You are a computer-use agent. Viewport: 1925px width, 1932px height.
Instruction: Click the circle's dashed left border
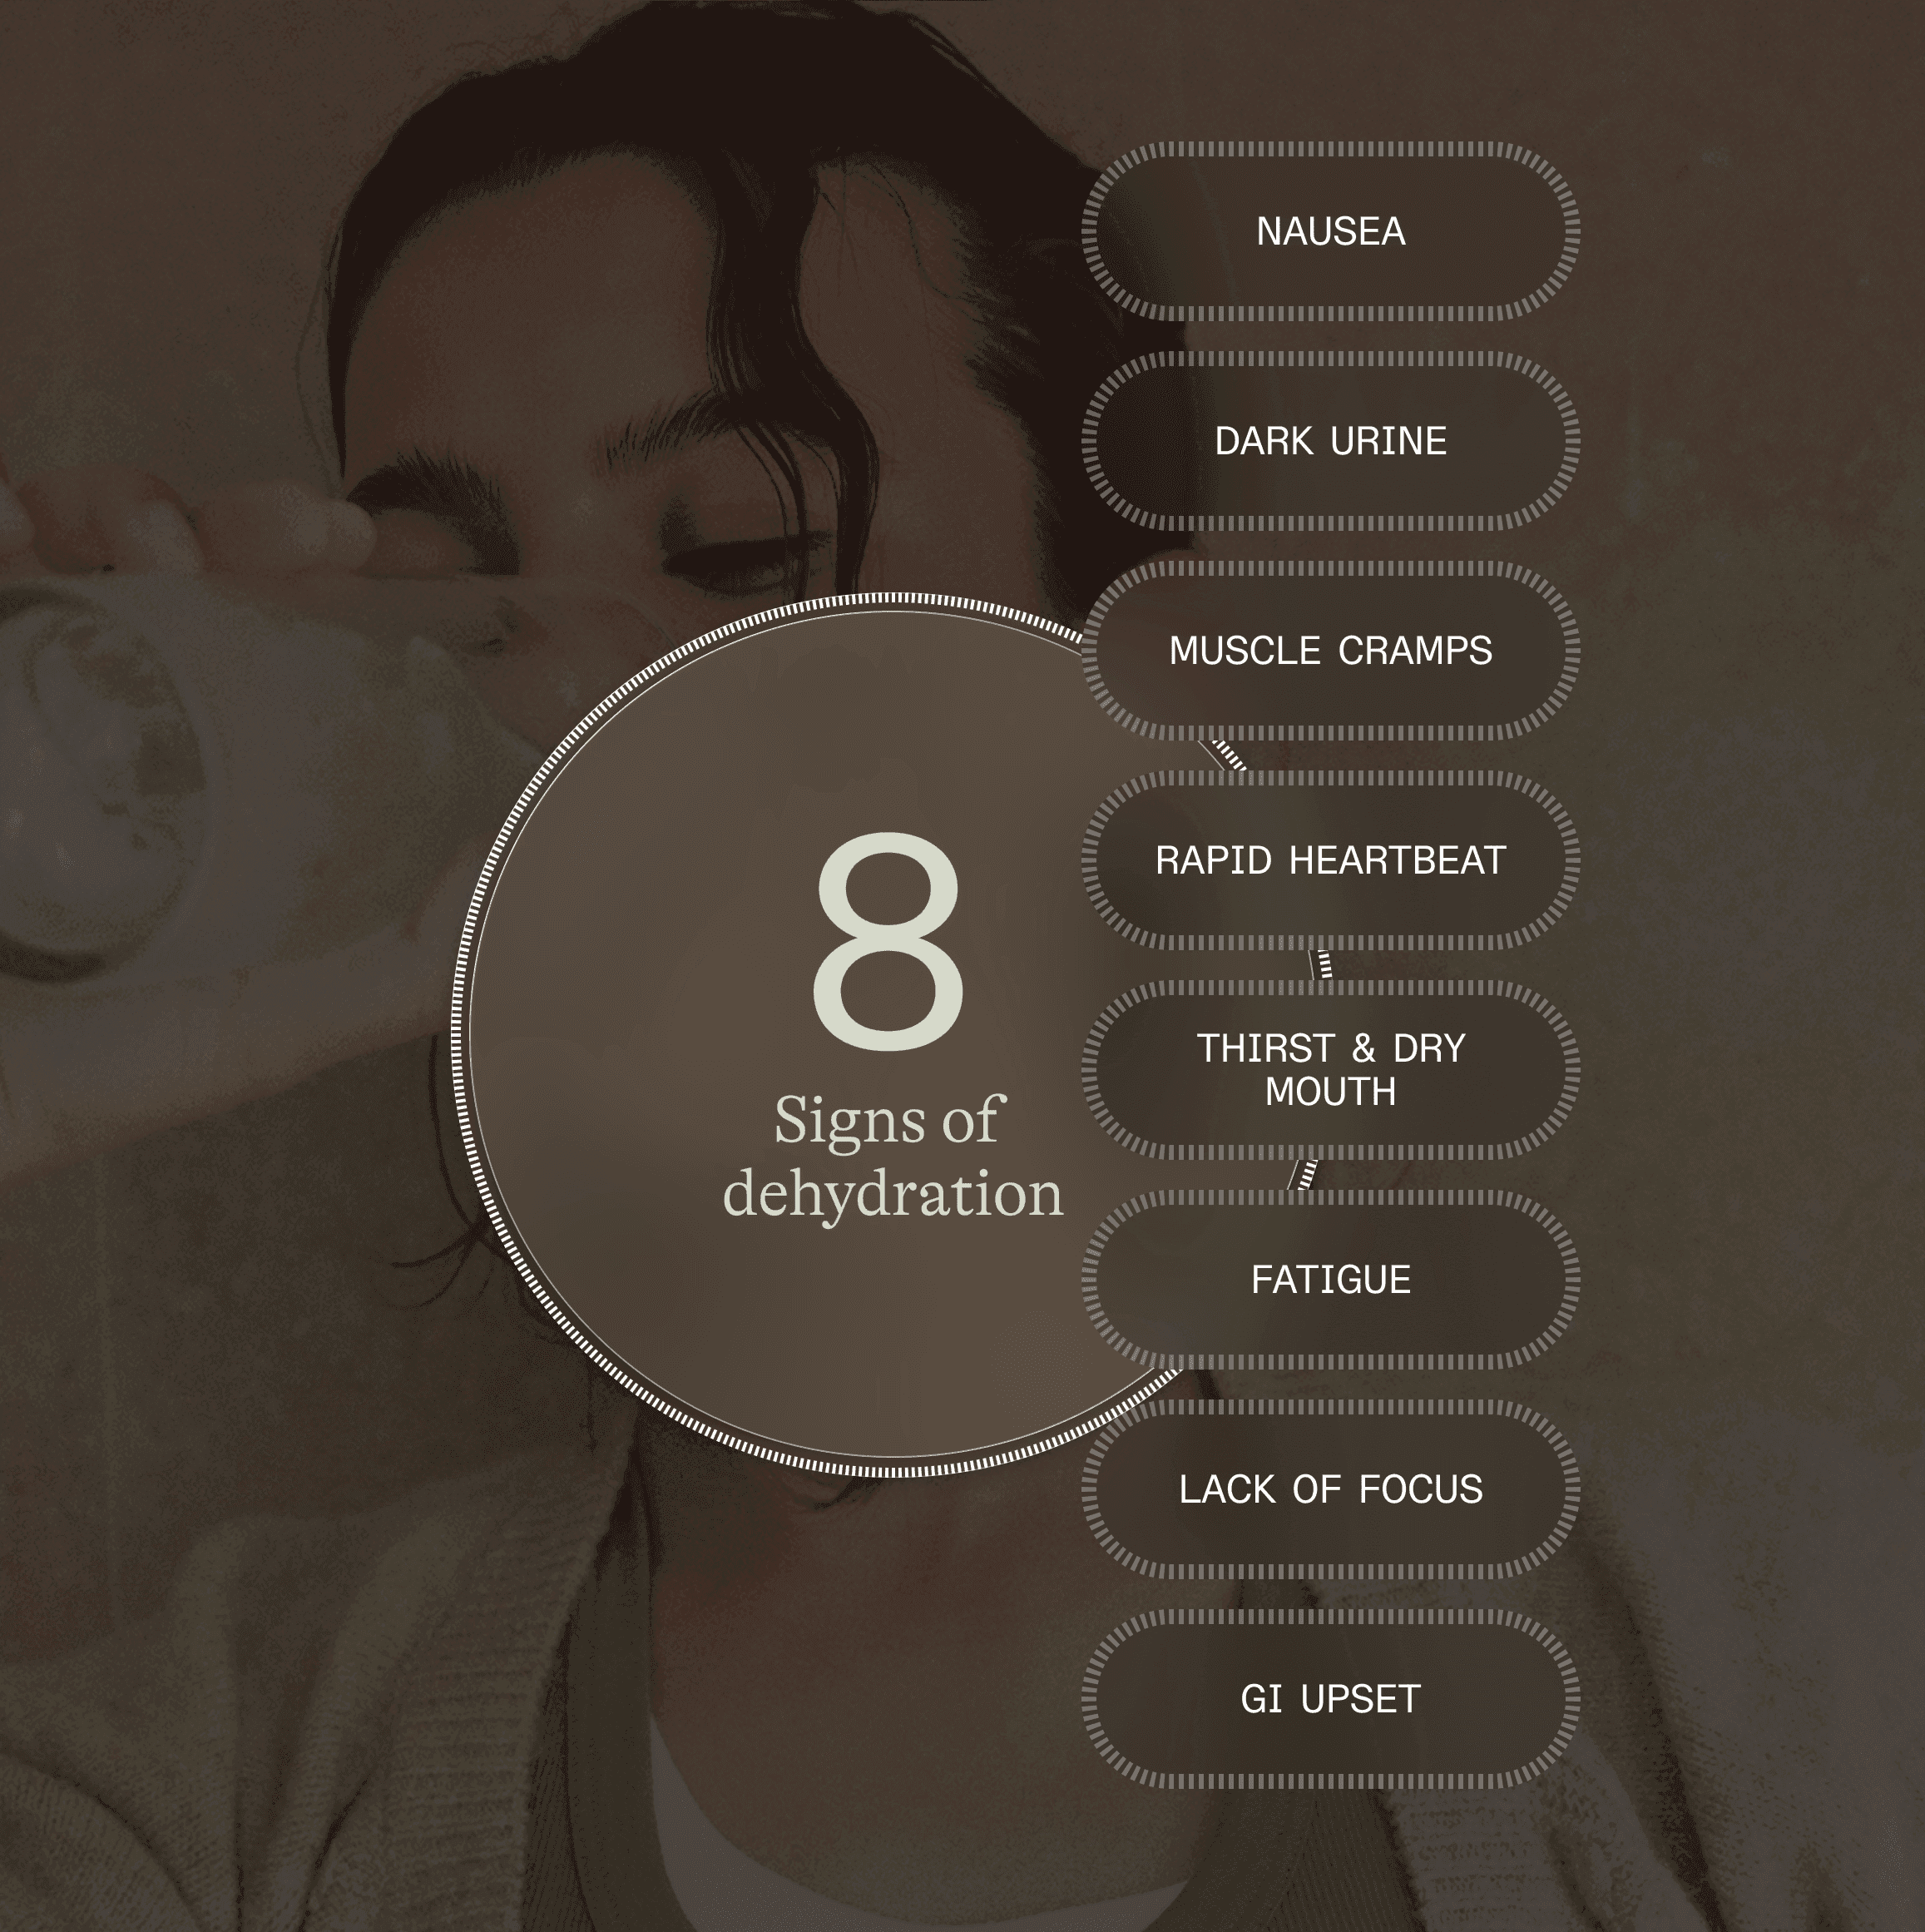pos(459,1035)
